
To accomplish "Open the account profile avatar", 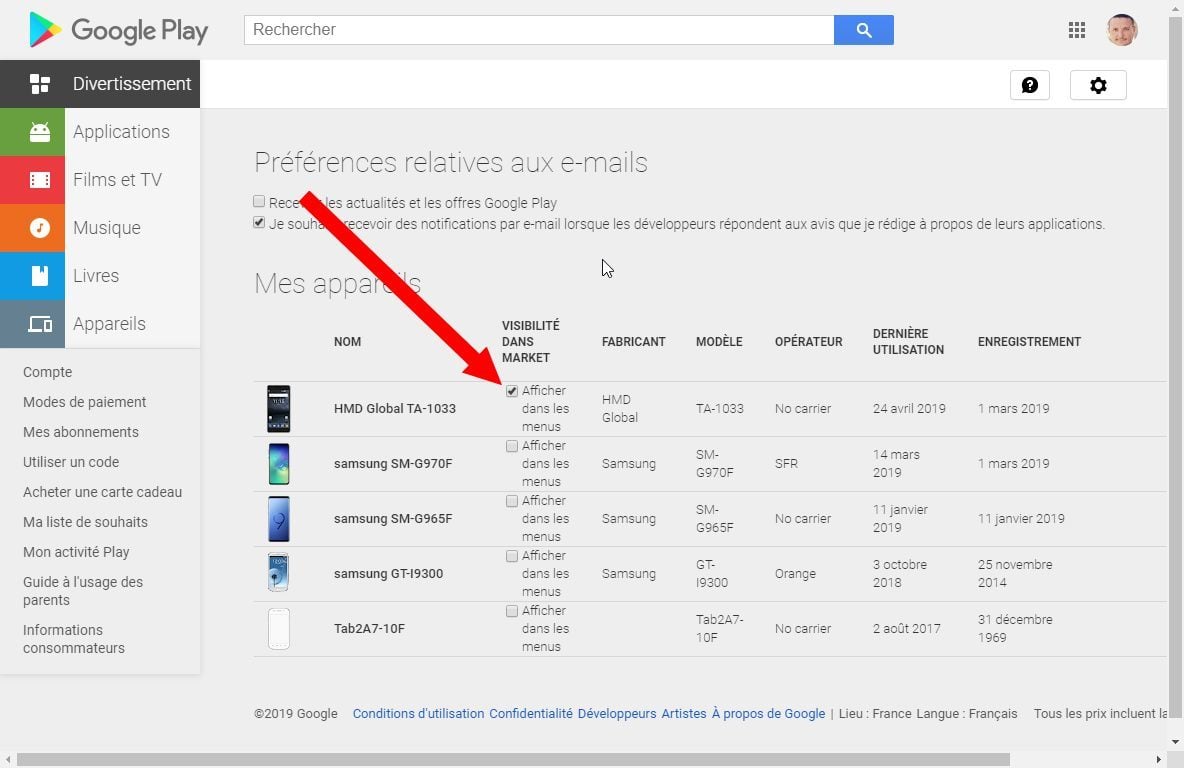I will click(x=1121, y=30).
